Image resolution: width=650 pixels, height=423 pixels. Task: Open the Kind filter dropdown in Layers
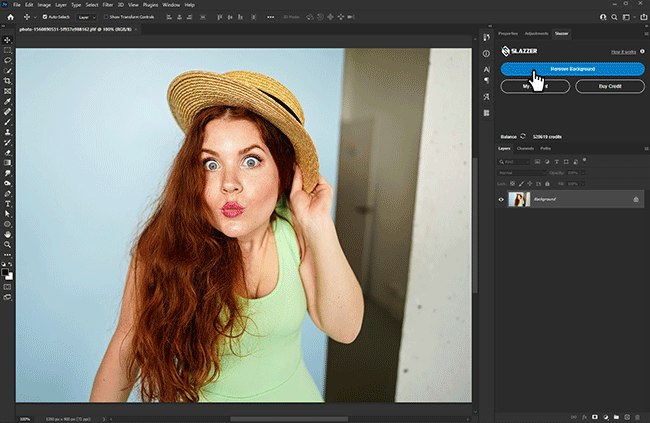(x=514, y=162)
